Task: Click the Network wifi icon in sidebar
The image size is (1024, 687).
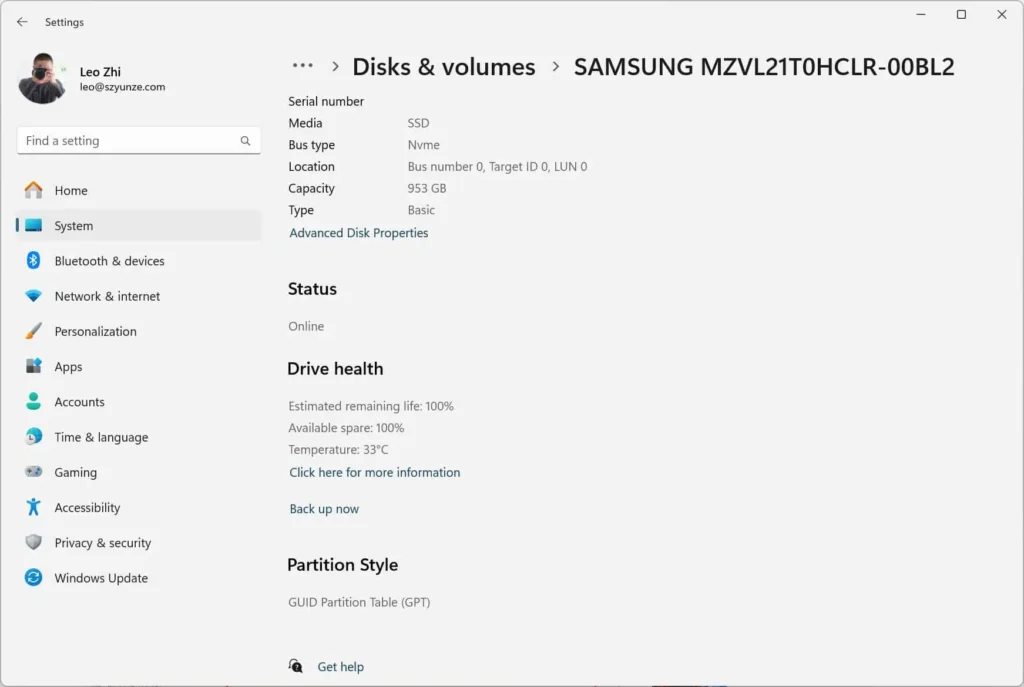Action: [x=33, y=296]
